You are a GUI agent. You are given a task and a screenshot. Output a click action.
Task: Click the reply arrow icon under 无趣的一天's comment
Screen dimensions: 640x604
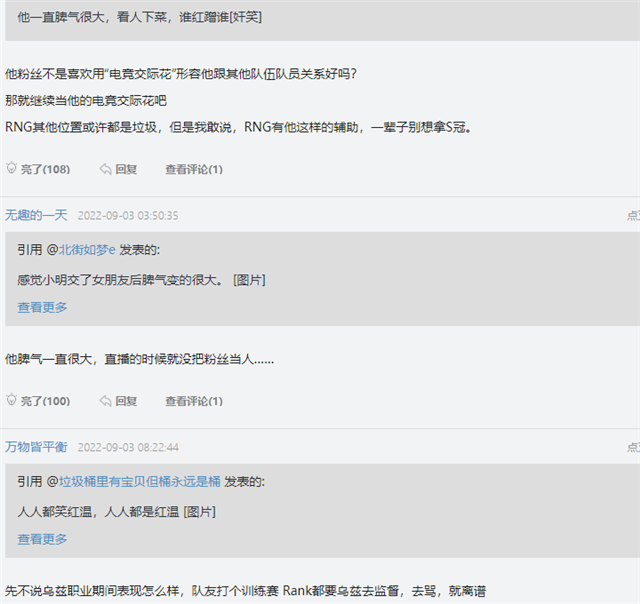pyautogui.click(x=105, y=401)
